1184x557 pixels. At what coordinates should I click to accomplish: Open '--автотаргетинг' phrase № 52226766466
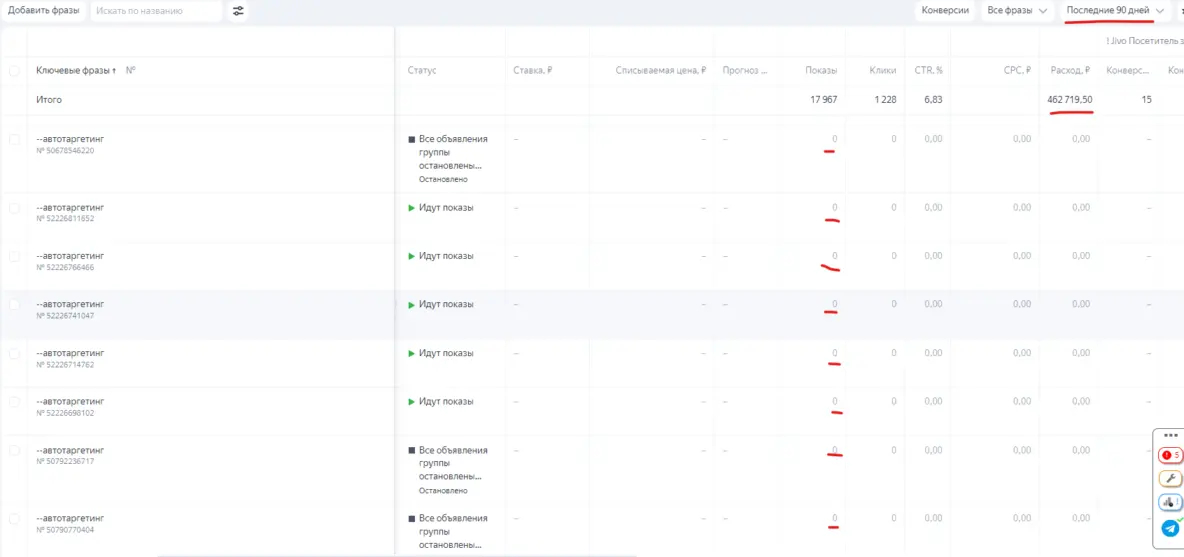(x=70, y=256)
